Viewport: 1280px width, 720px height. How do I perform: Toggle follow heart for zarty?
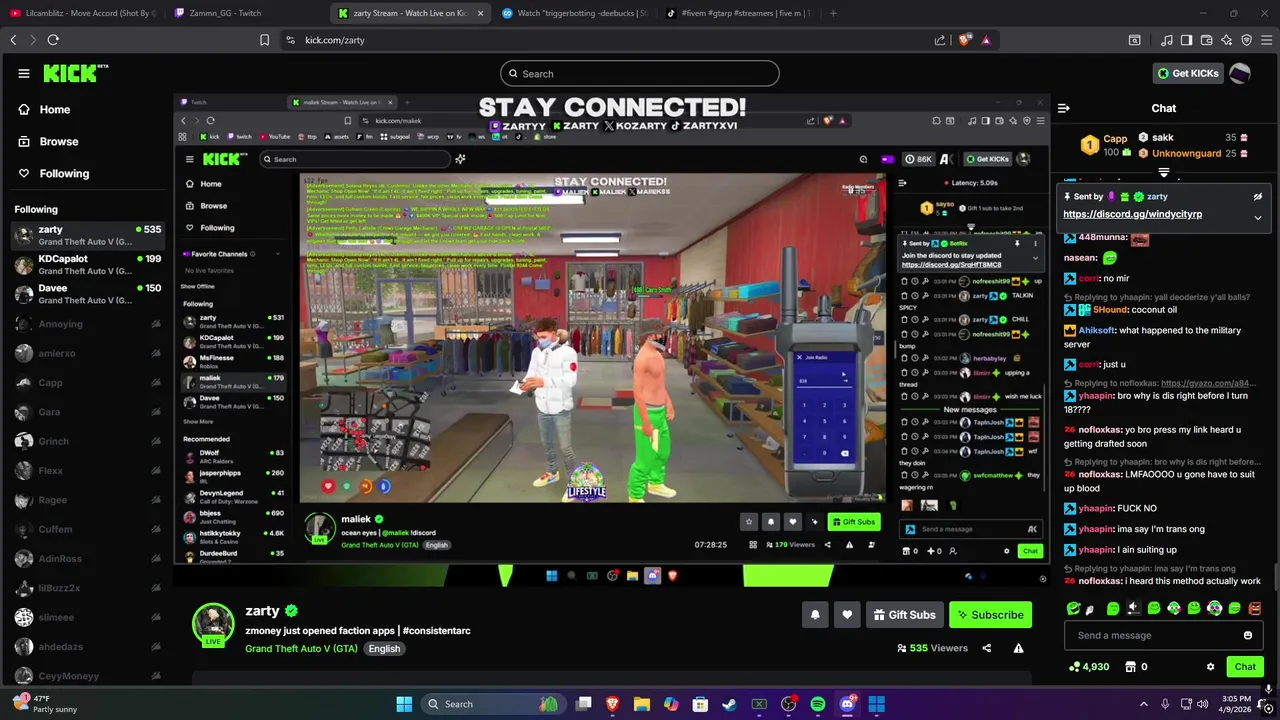click(847, 615)
